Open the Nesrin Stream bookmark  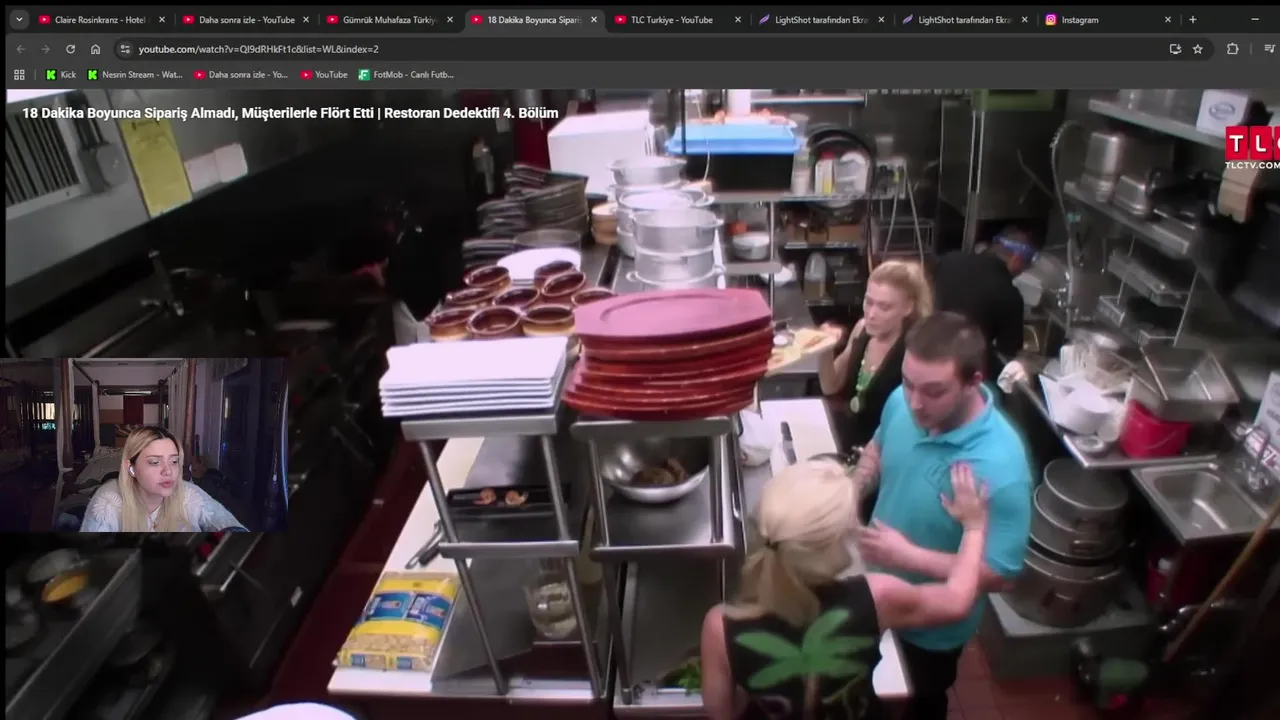click(135, 74)
